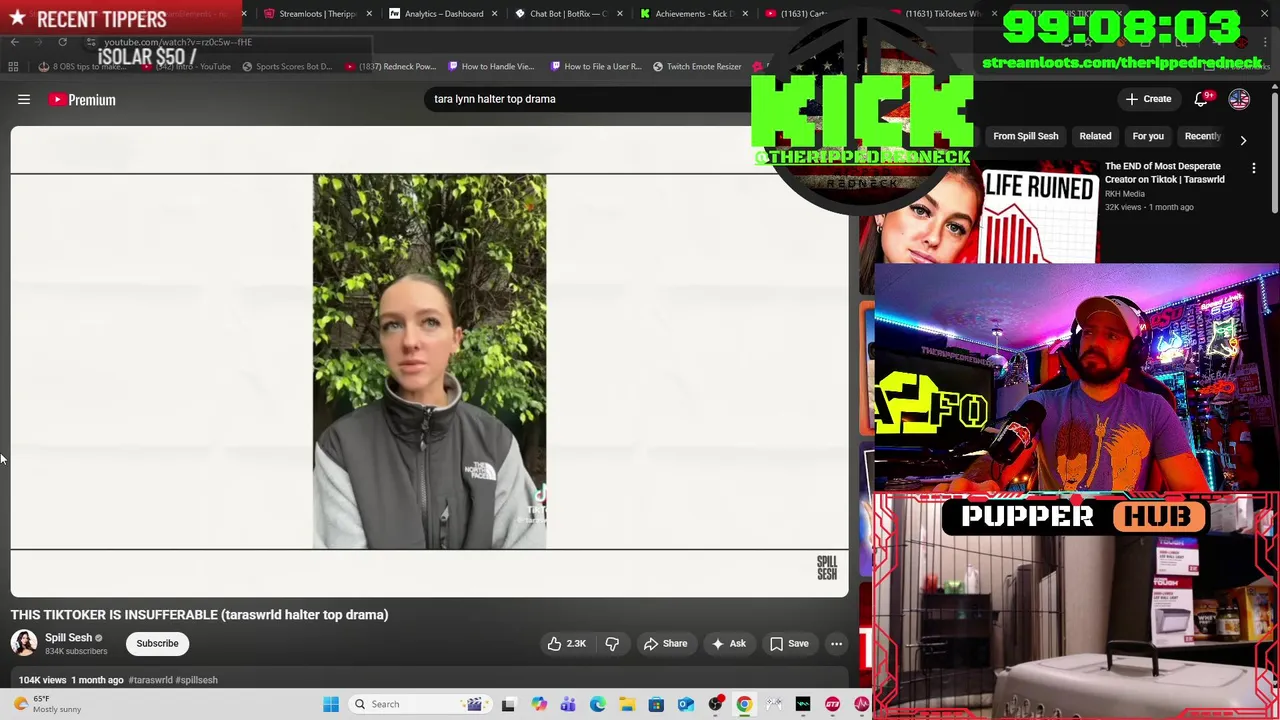Open the YouTube hamburger guide menu

coord(24,99)
